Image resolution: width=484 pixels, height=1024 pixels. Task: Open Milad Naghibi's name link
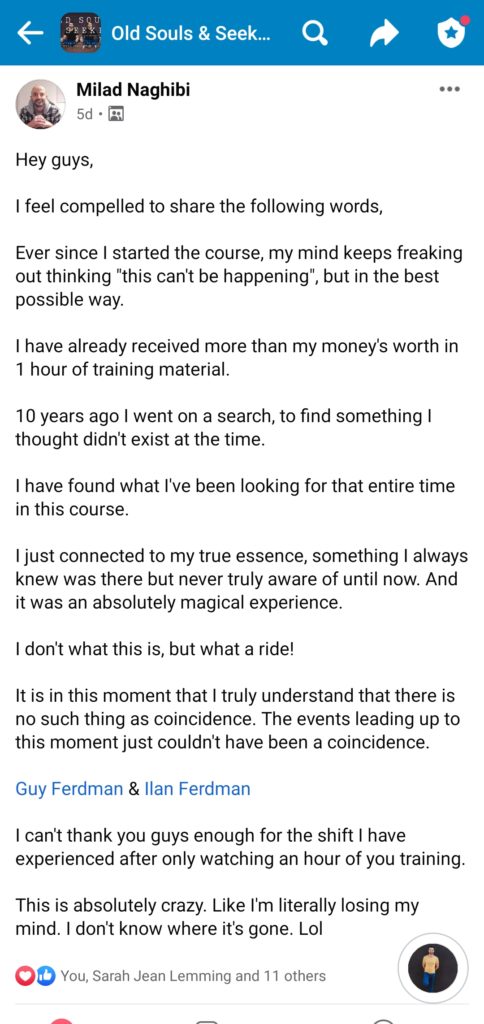pyautogui.click(x=133, y=90)
